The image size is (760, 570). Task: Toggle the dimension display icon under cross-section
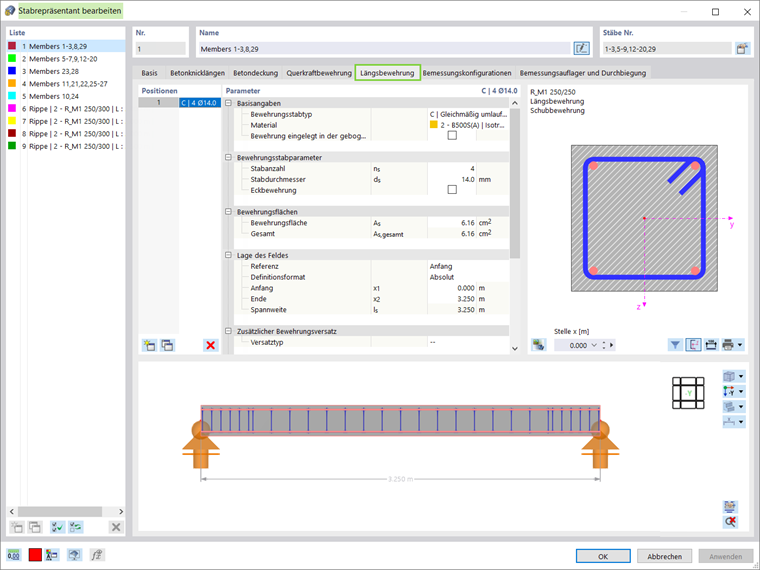[693, 345]
